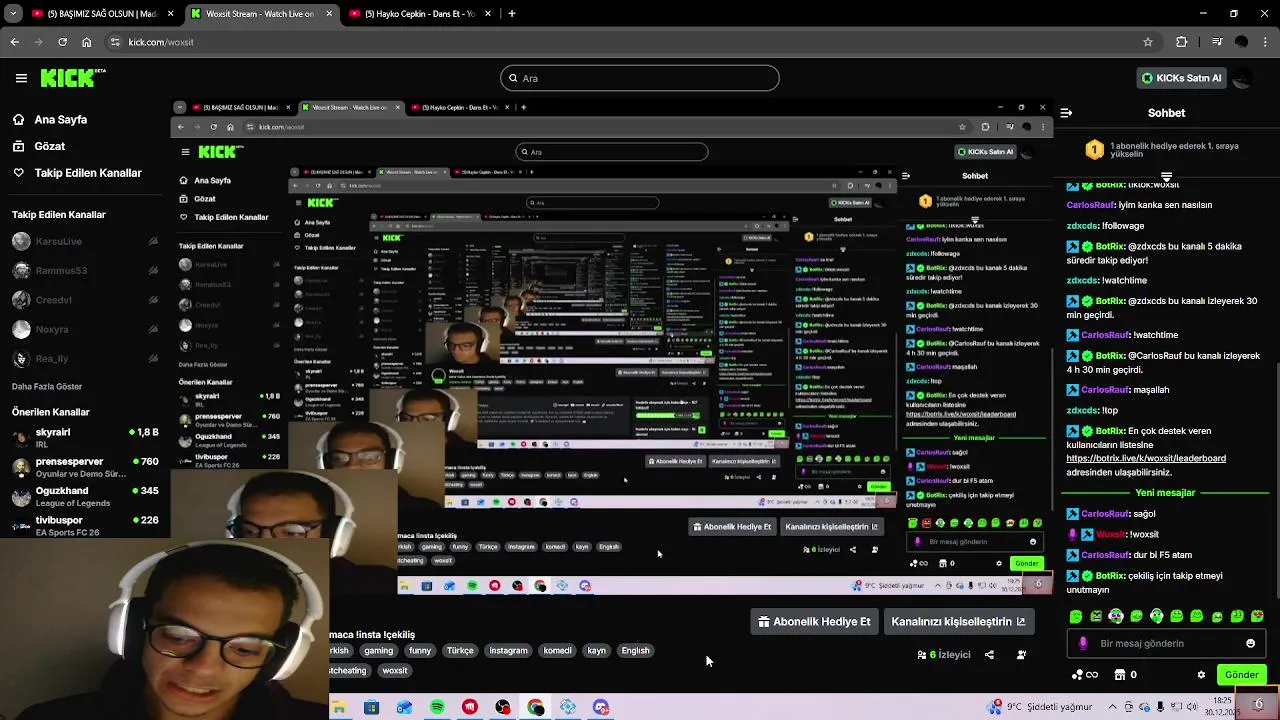Focus the outermost Bir mesaj gönderin field

1164,644
